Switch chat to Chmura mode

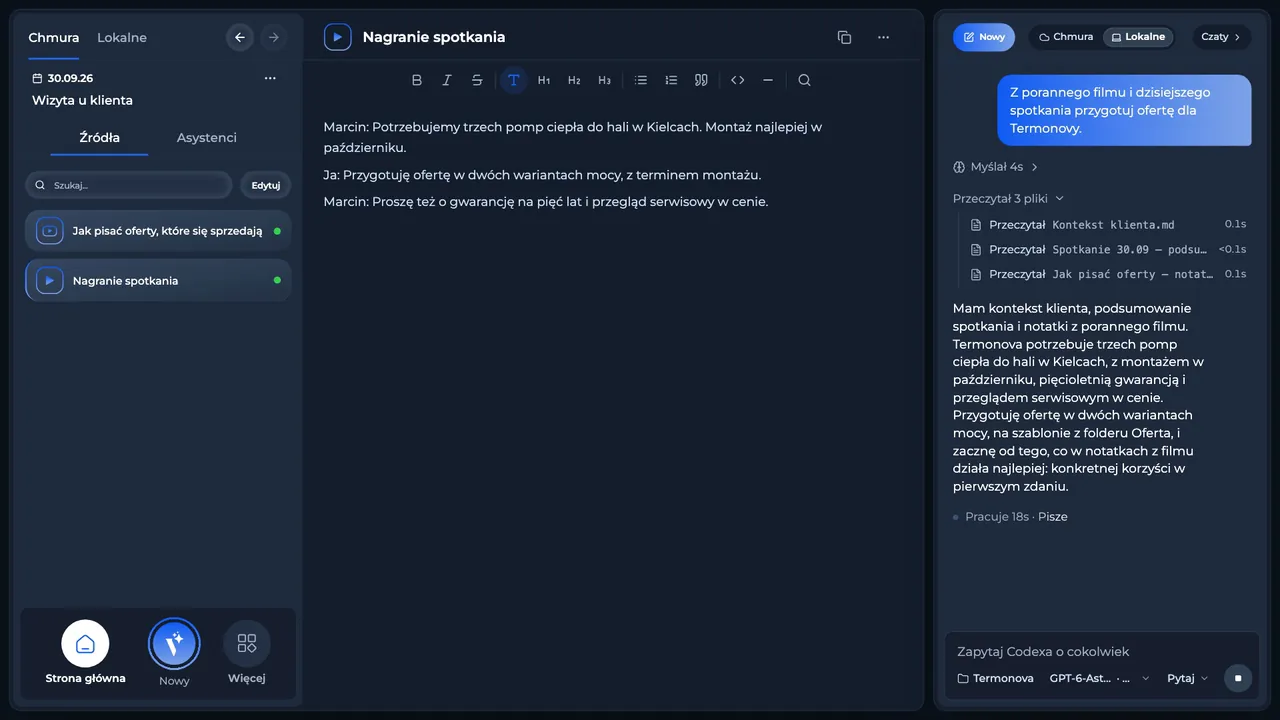[1066, 37]
